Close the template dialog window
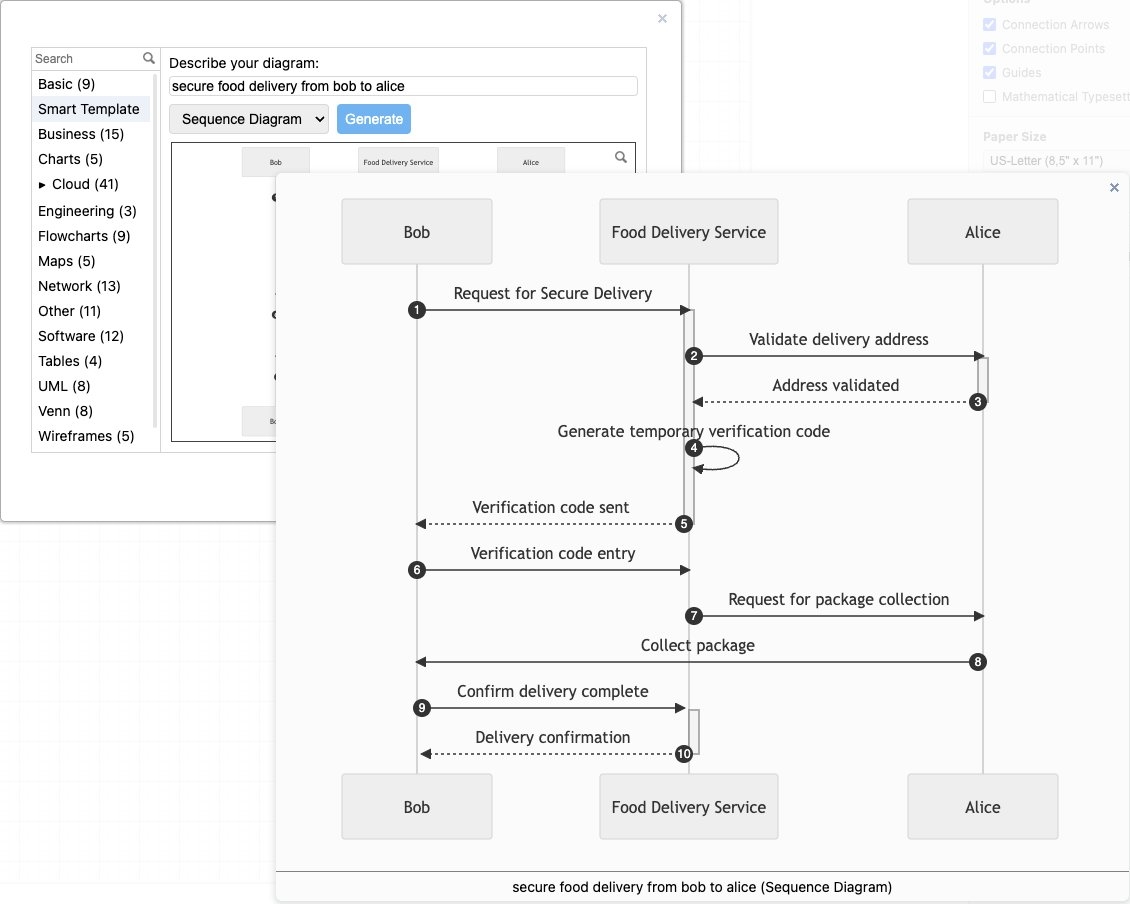 point(662,18)
